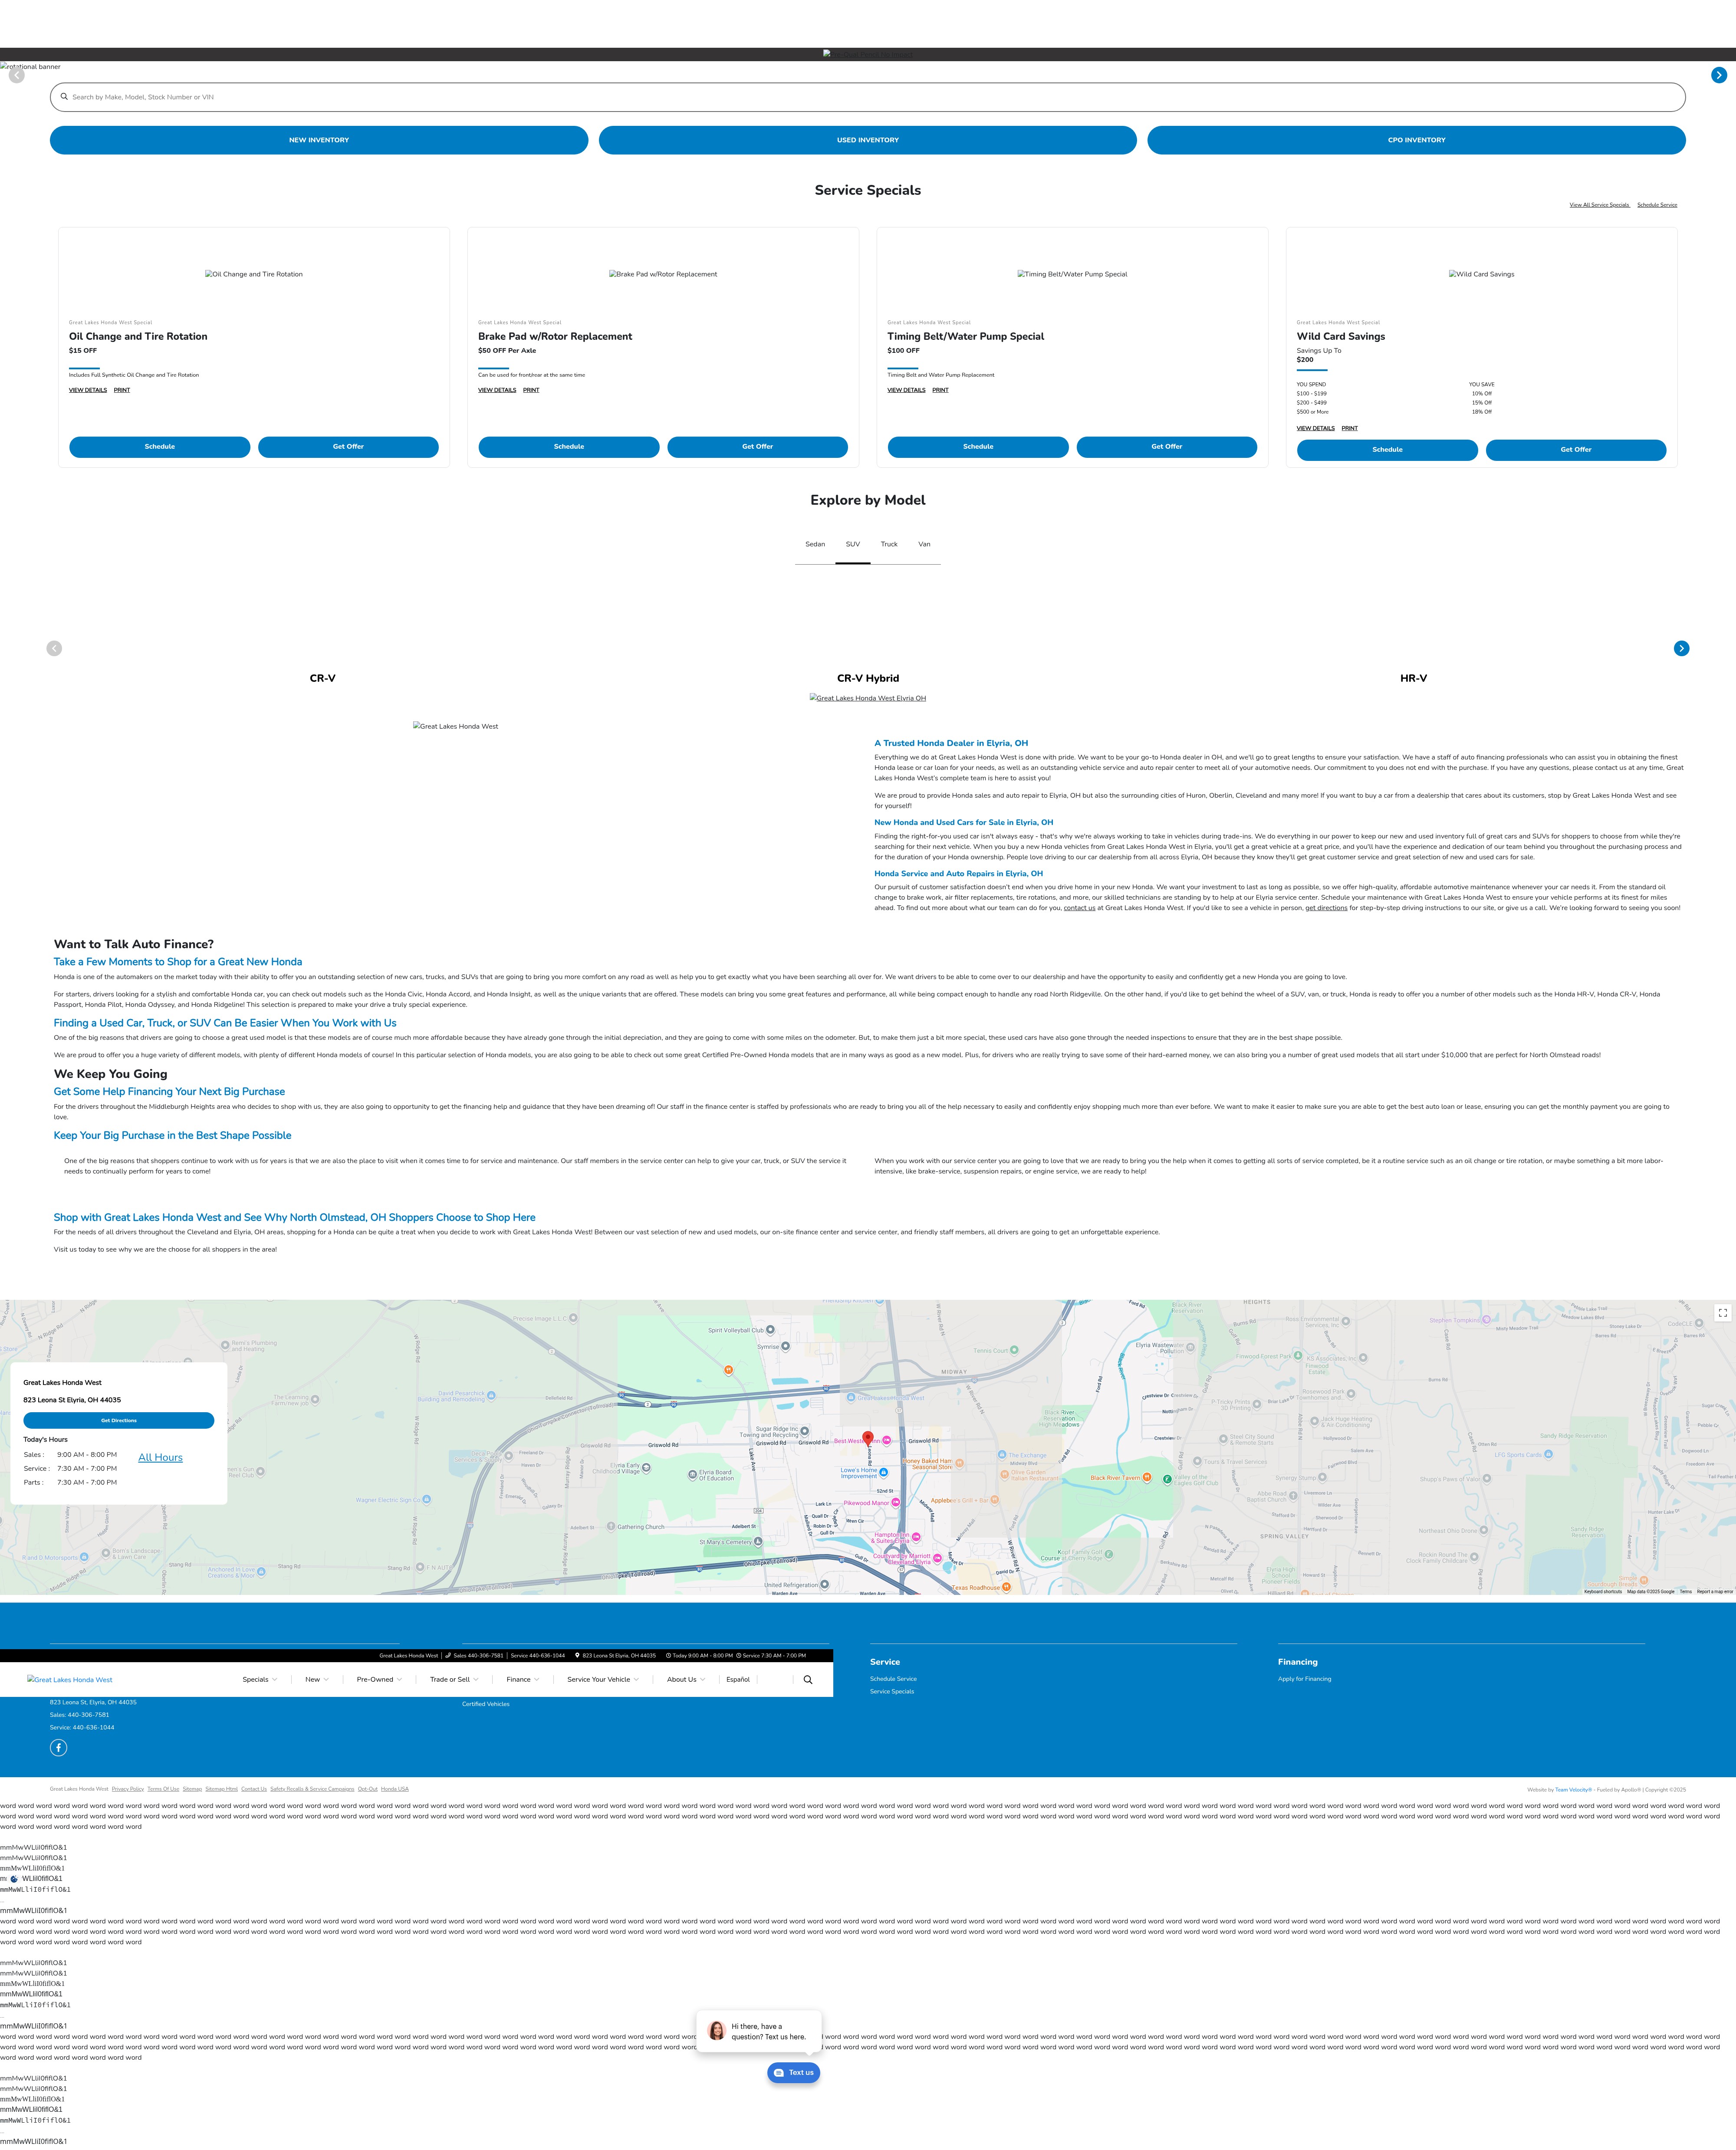The width and height of the screenshot is (1736, 2150).
Task: Switch site language to Español
Action: click(738, 1680)
